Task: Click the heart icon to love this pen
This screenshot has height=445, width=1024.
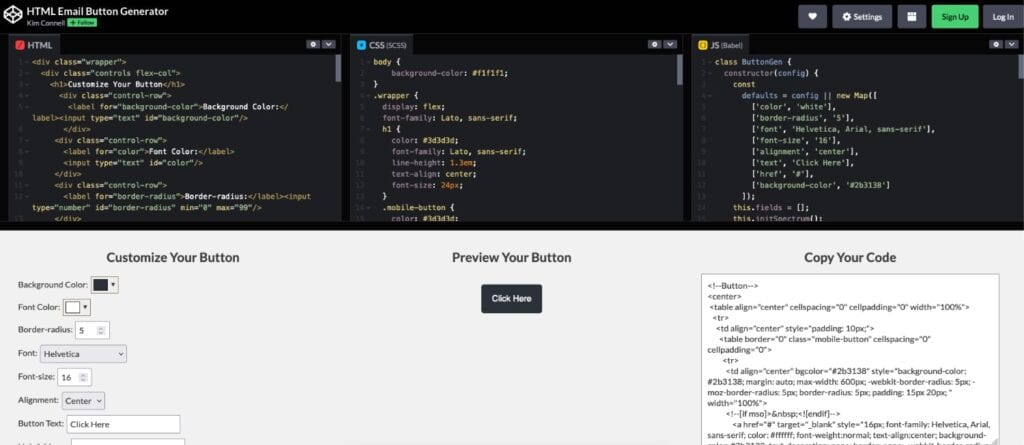Action: 812,17
